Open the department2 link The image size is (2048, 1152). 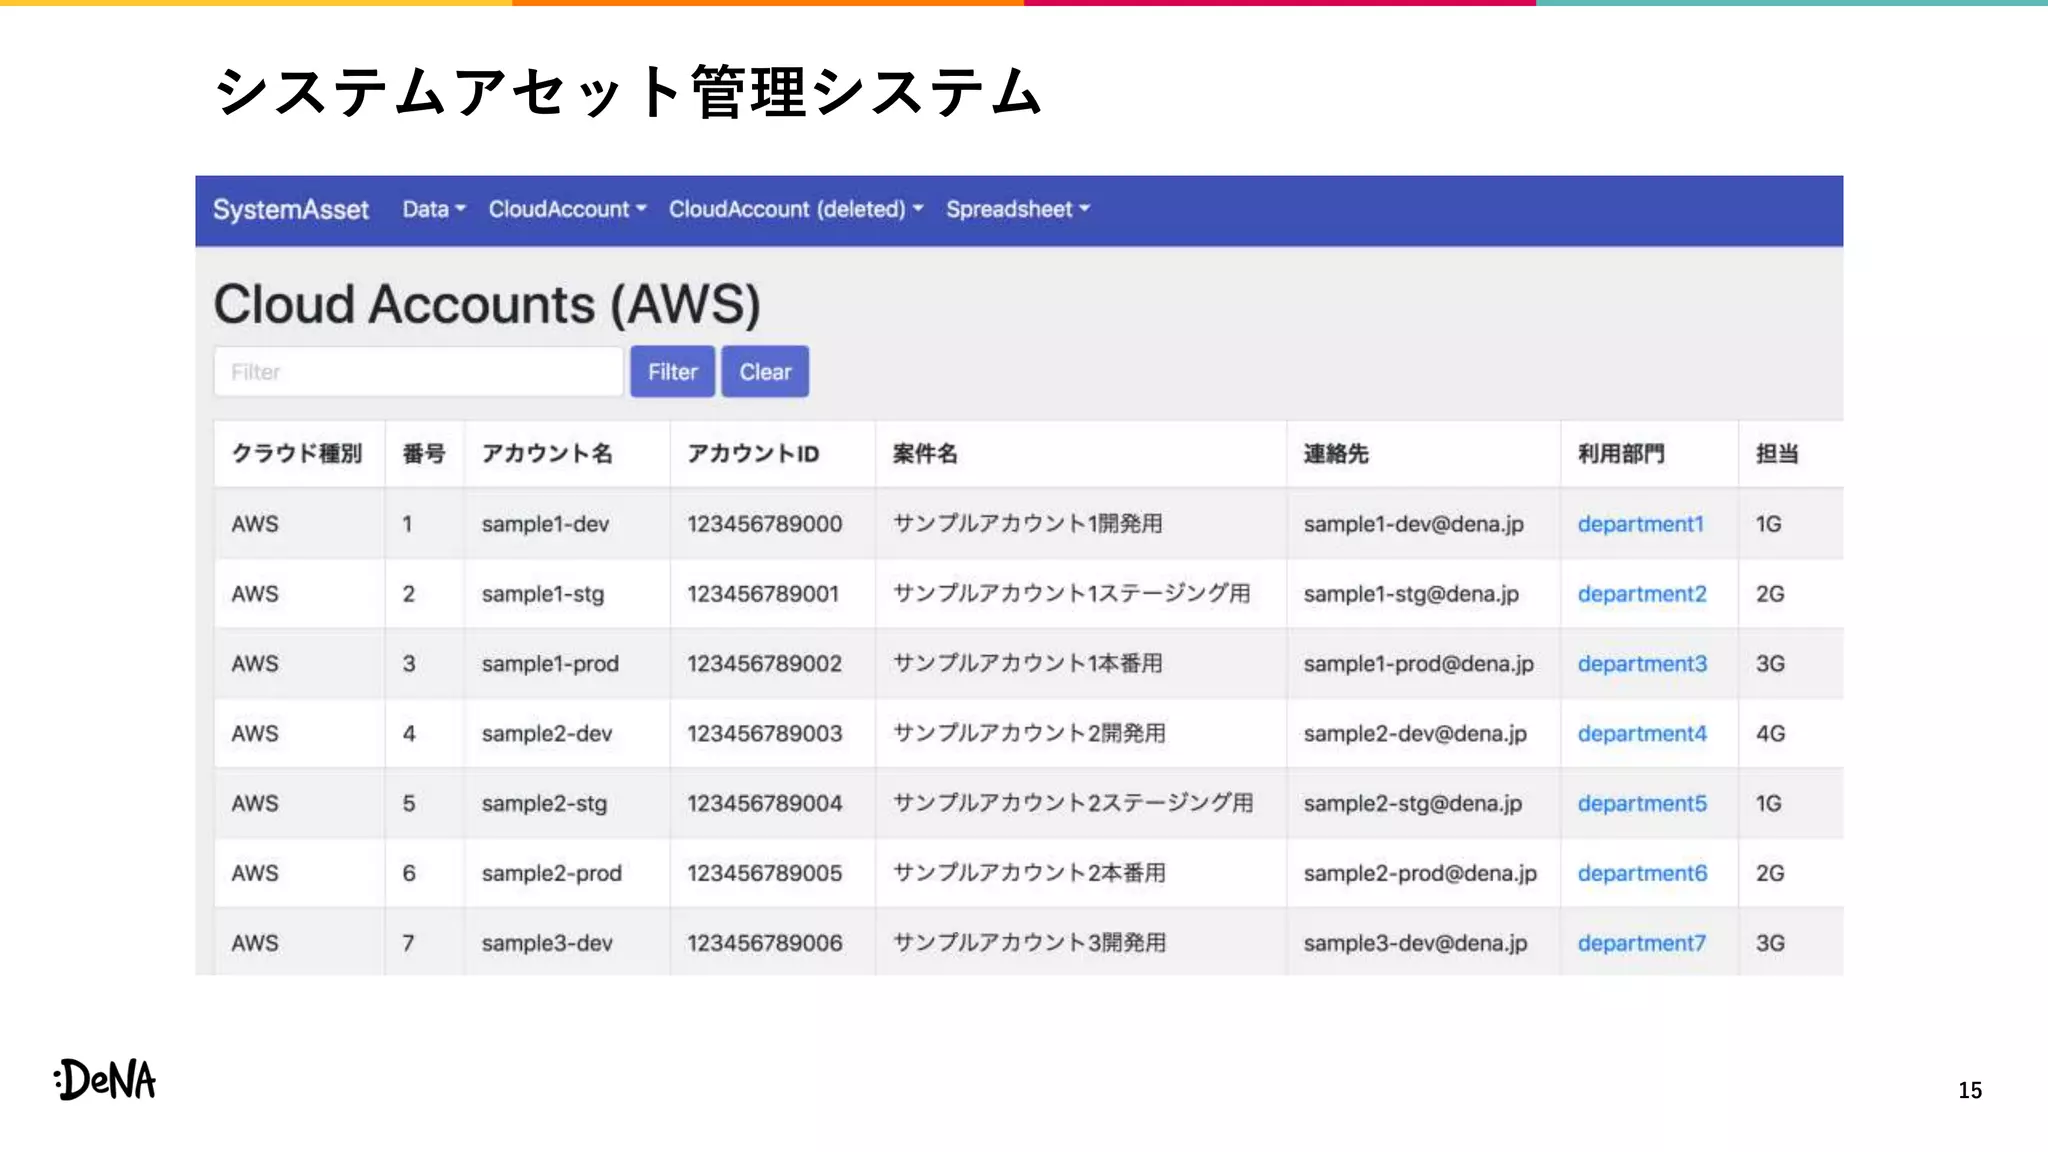[1641, 594]
